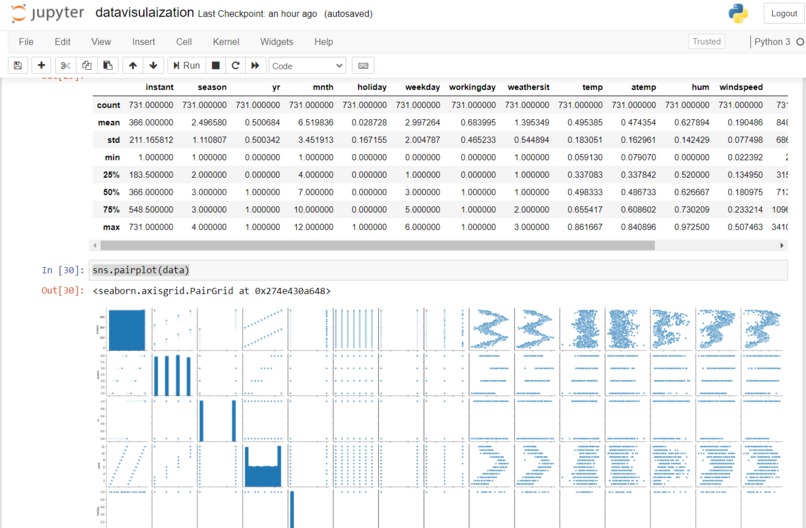Viewport: 806px width, 528px height.
Task: Click the Jupyter logo
Action: click(47, 13)
